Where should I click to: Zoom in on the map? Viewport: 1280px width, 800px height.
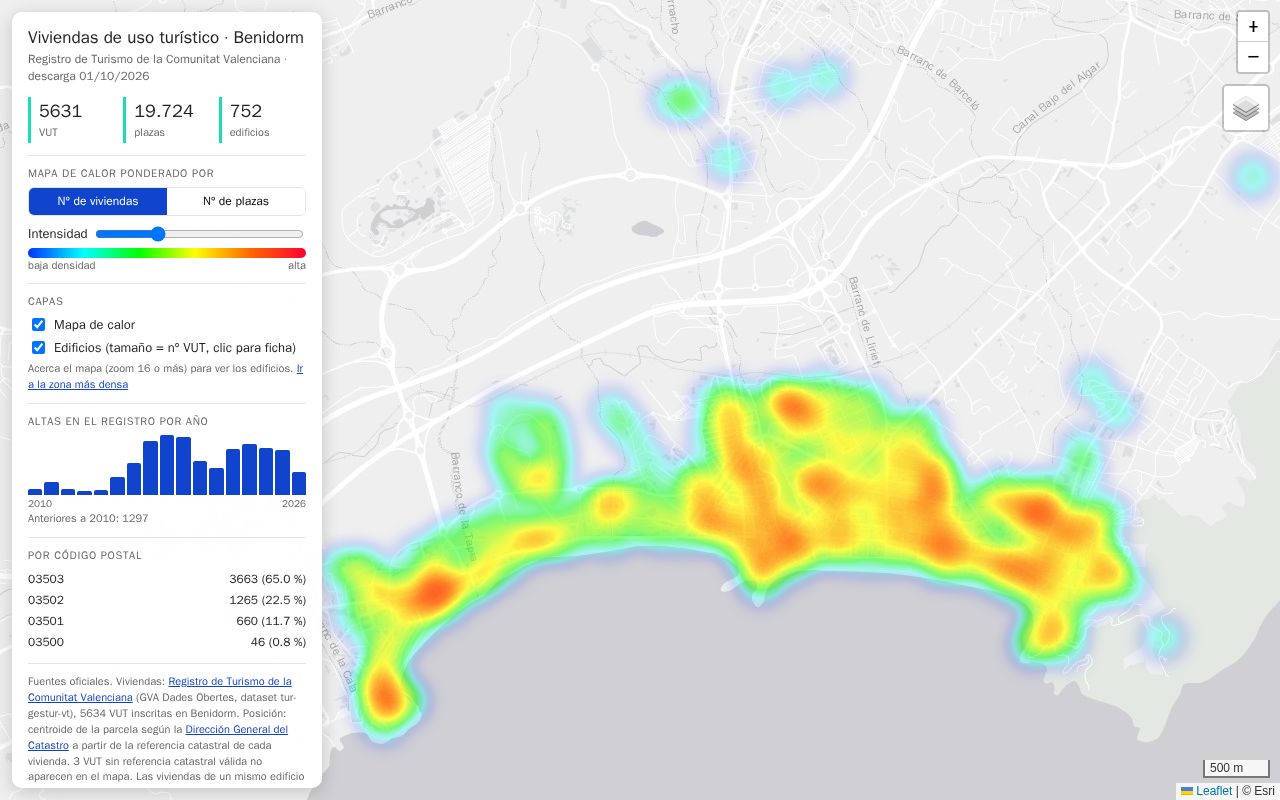(1253, 27)
